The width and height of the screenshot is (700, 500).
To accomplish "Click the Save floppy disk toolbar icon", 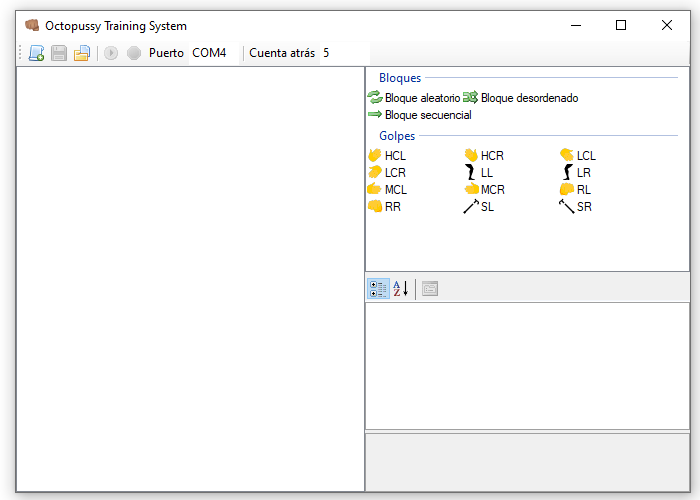I will (59, 53).
